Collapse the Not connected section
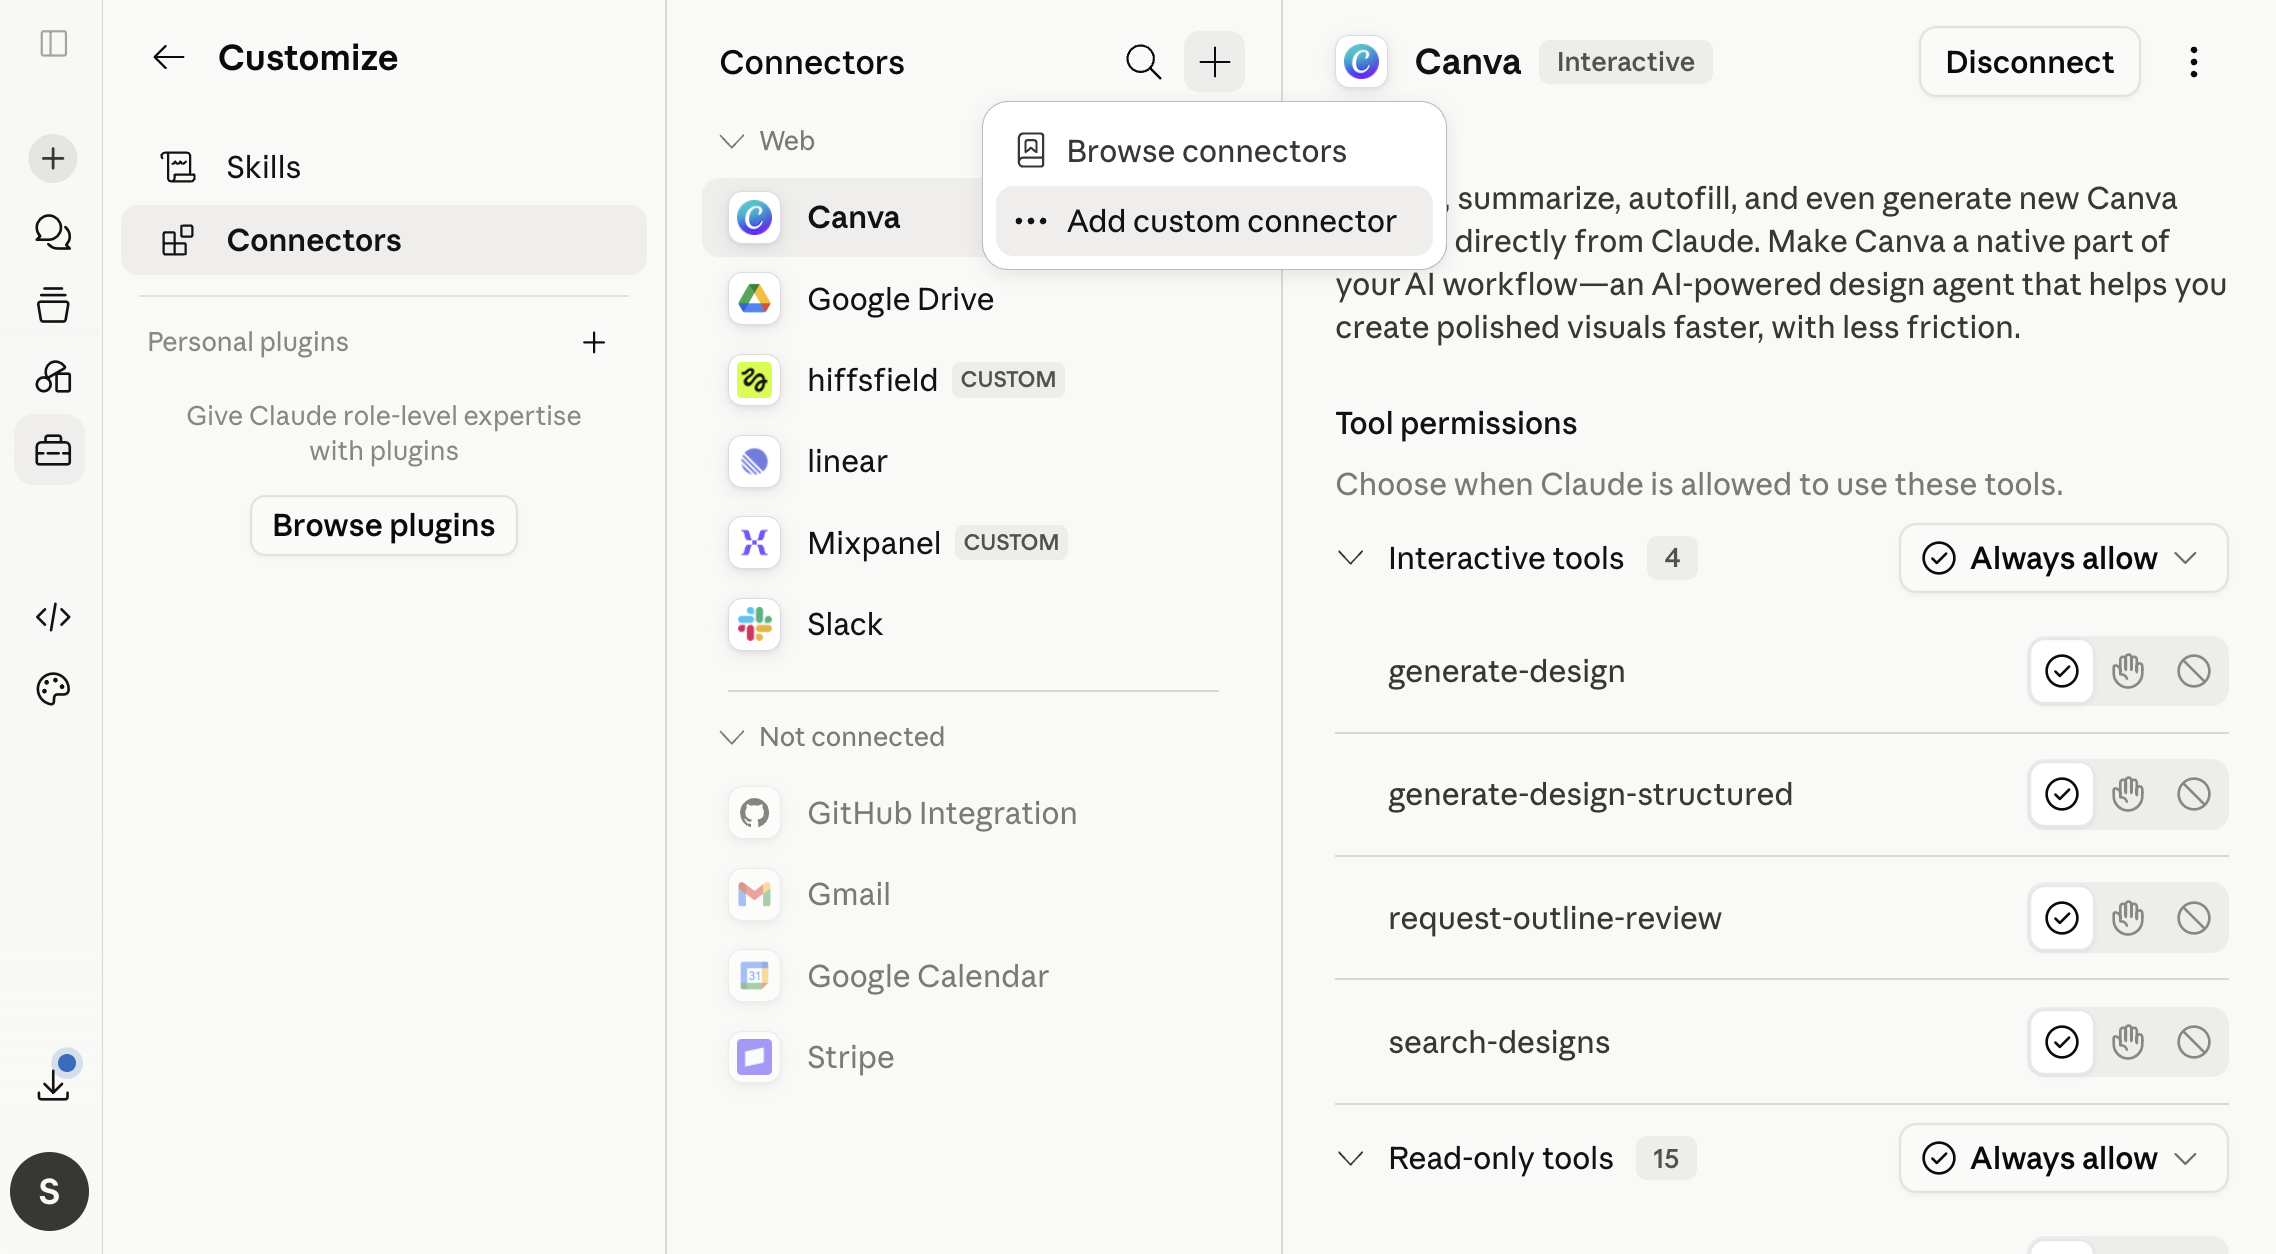 (x=732, y=737)
